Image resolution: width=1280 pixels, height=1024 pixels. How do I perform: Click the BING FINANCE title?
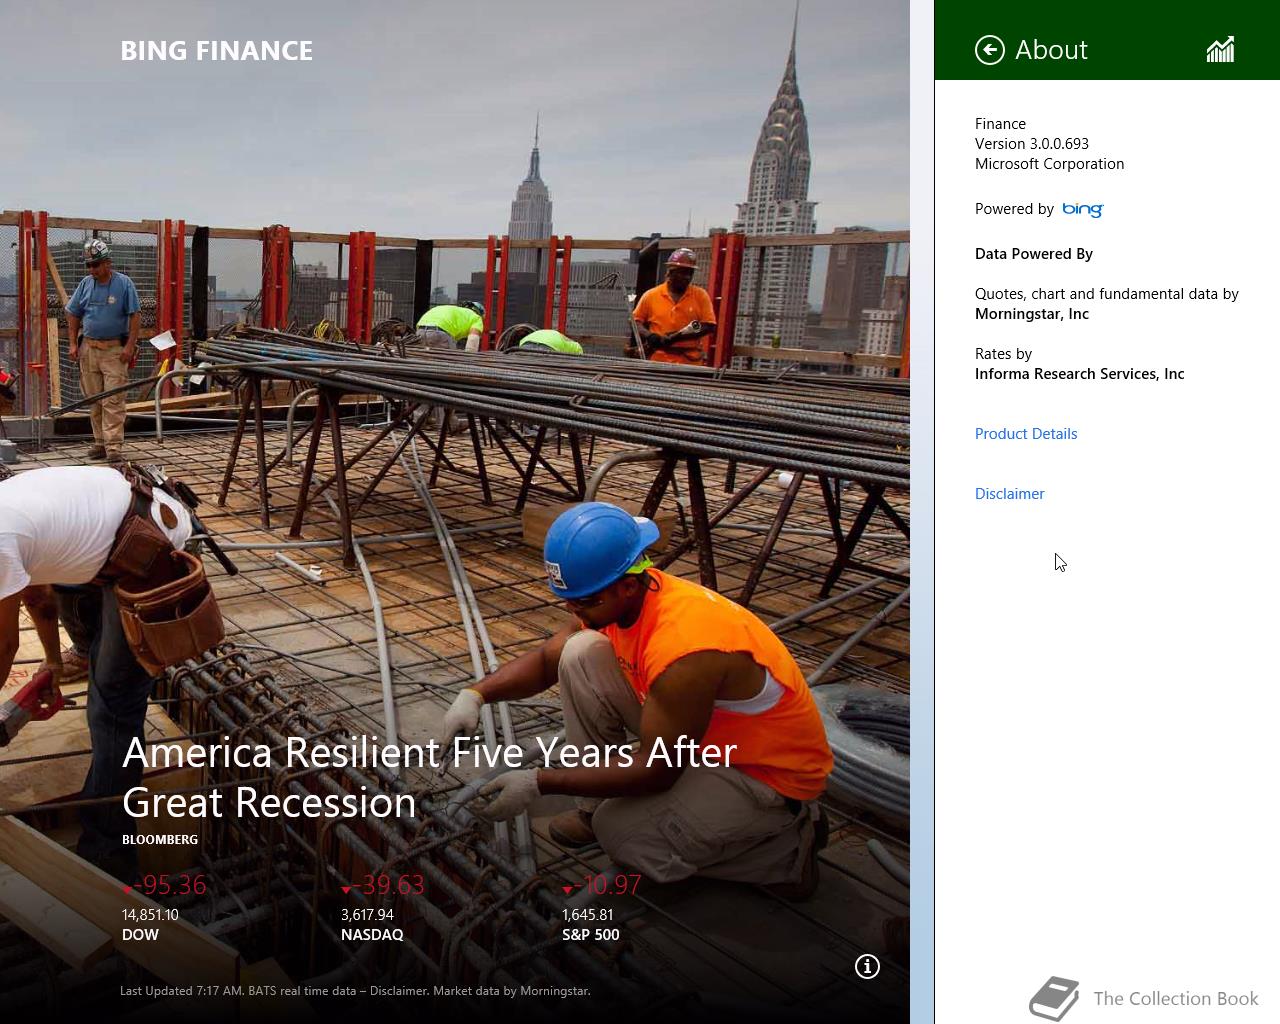point(217,51)
